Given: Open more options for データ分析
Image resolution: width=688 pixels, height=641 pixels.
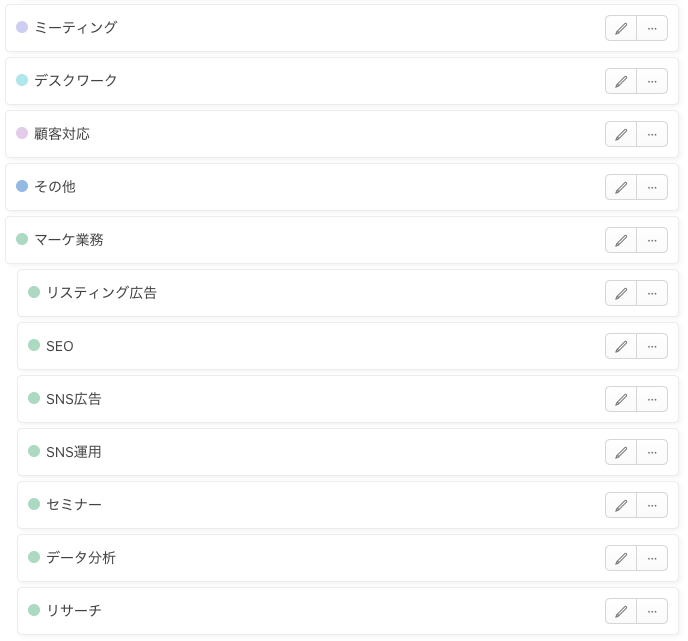Looking at the screenshot, I should (652, 558).
